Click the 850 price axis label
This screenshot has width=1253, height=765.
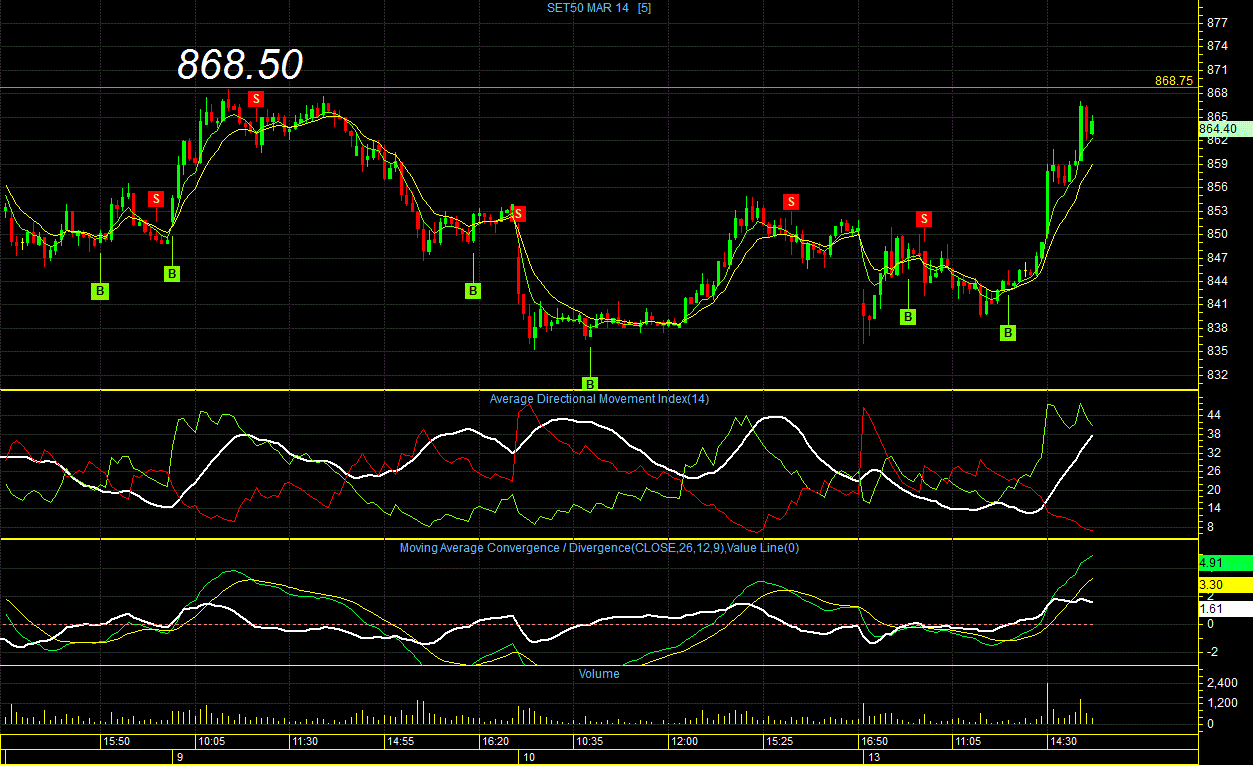click(x=1218, y=234)
